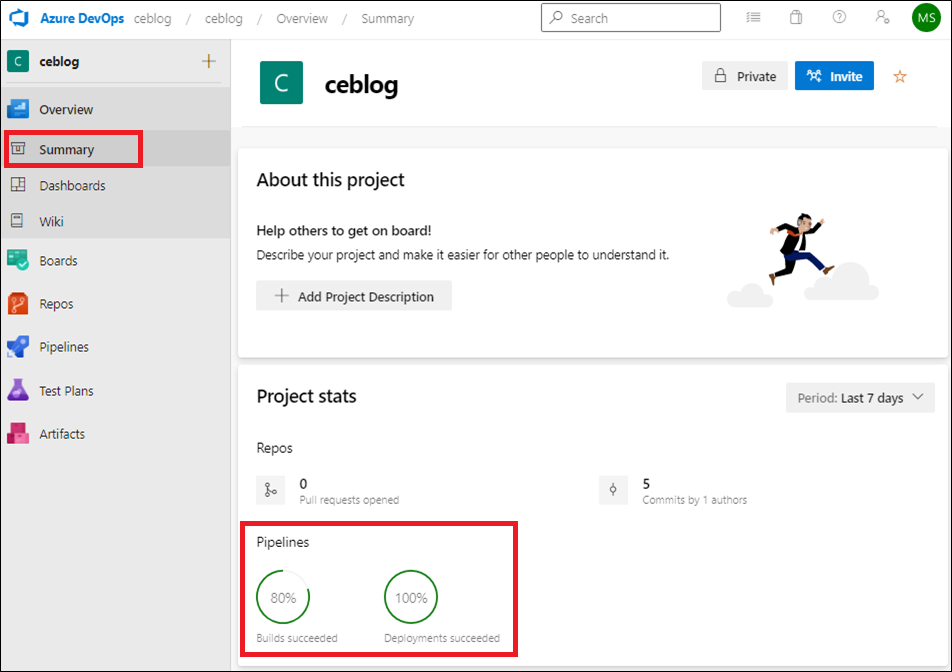Focus the Search input field
952x672 pixels.
[x=631, y=18]
